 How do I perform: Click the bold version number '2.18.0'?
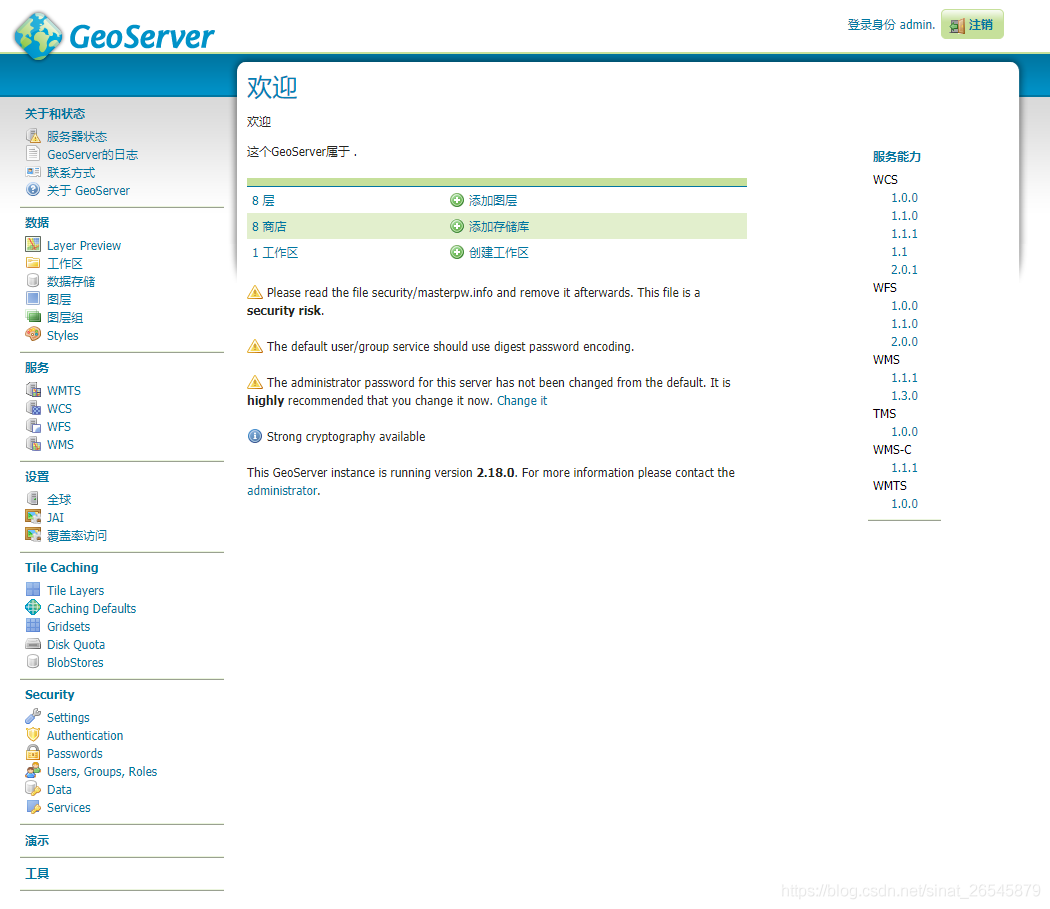[x=496, y=472]
